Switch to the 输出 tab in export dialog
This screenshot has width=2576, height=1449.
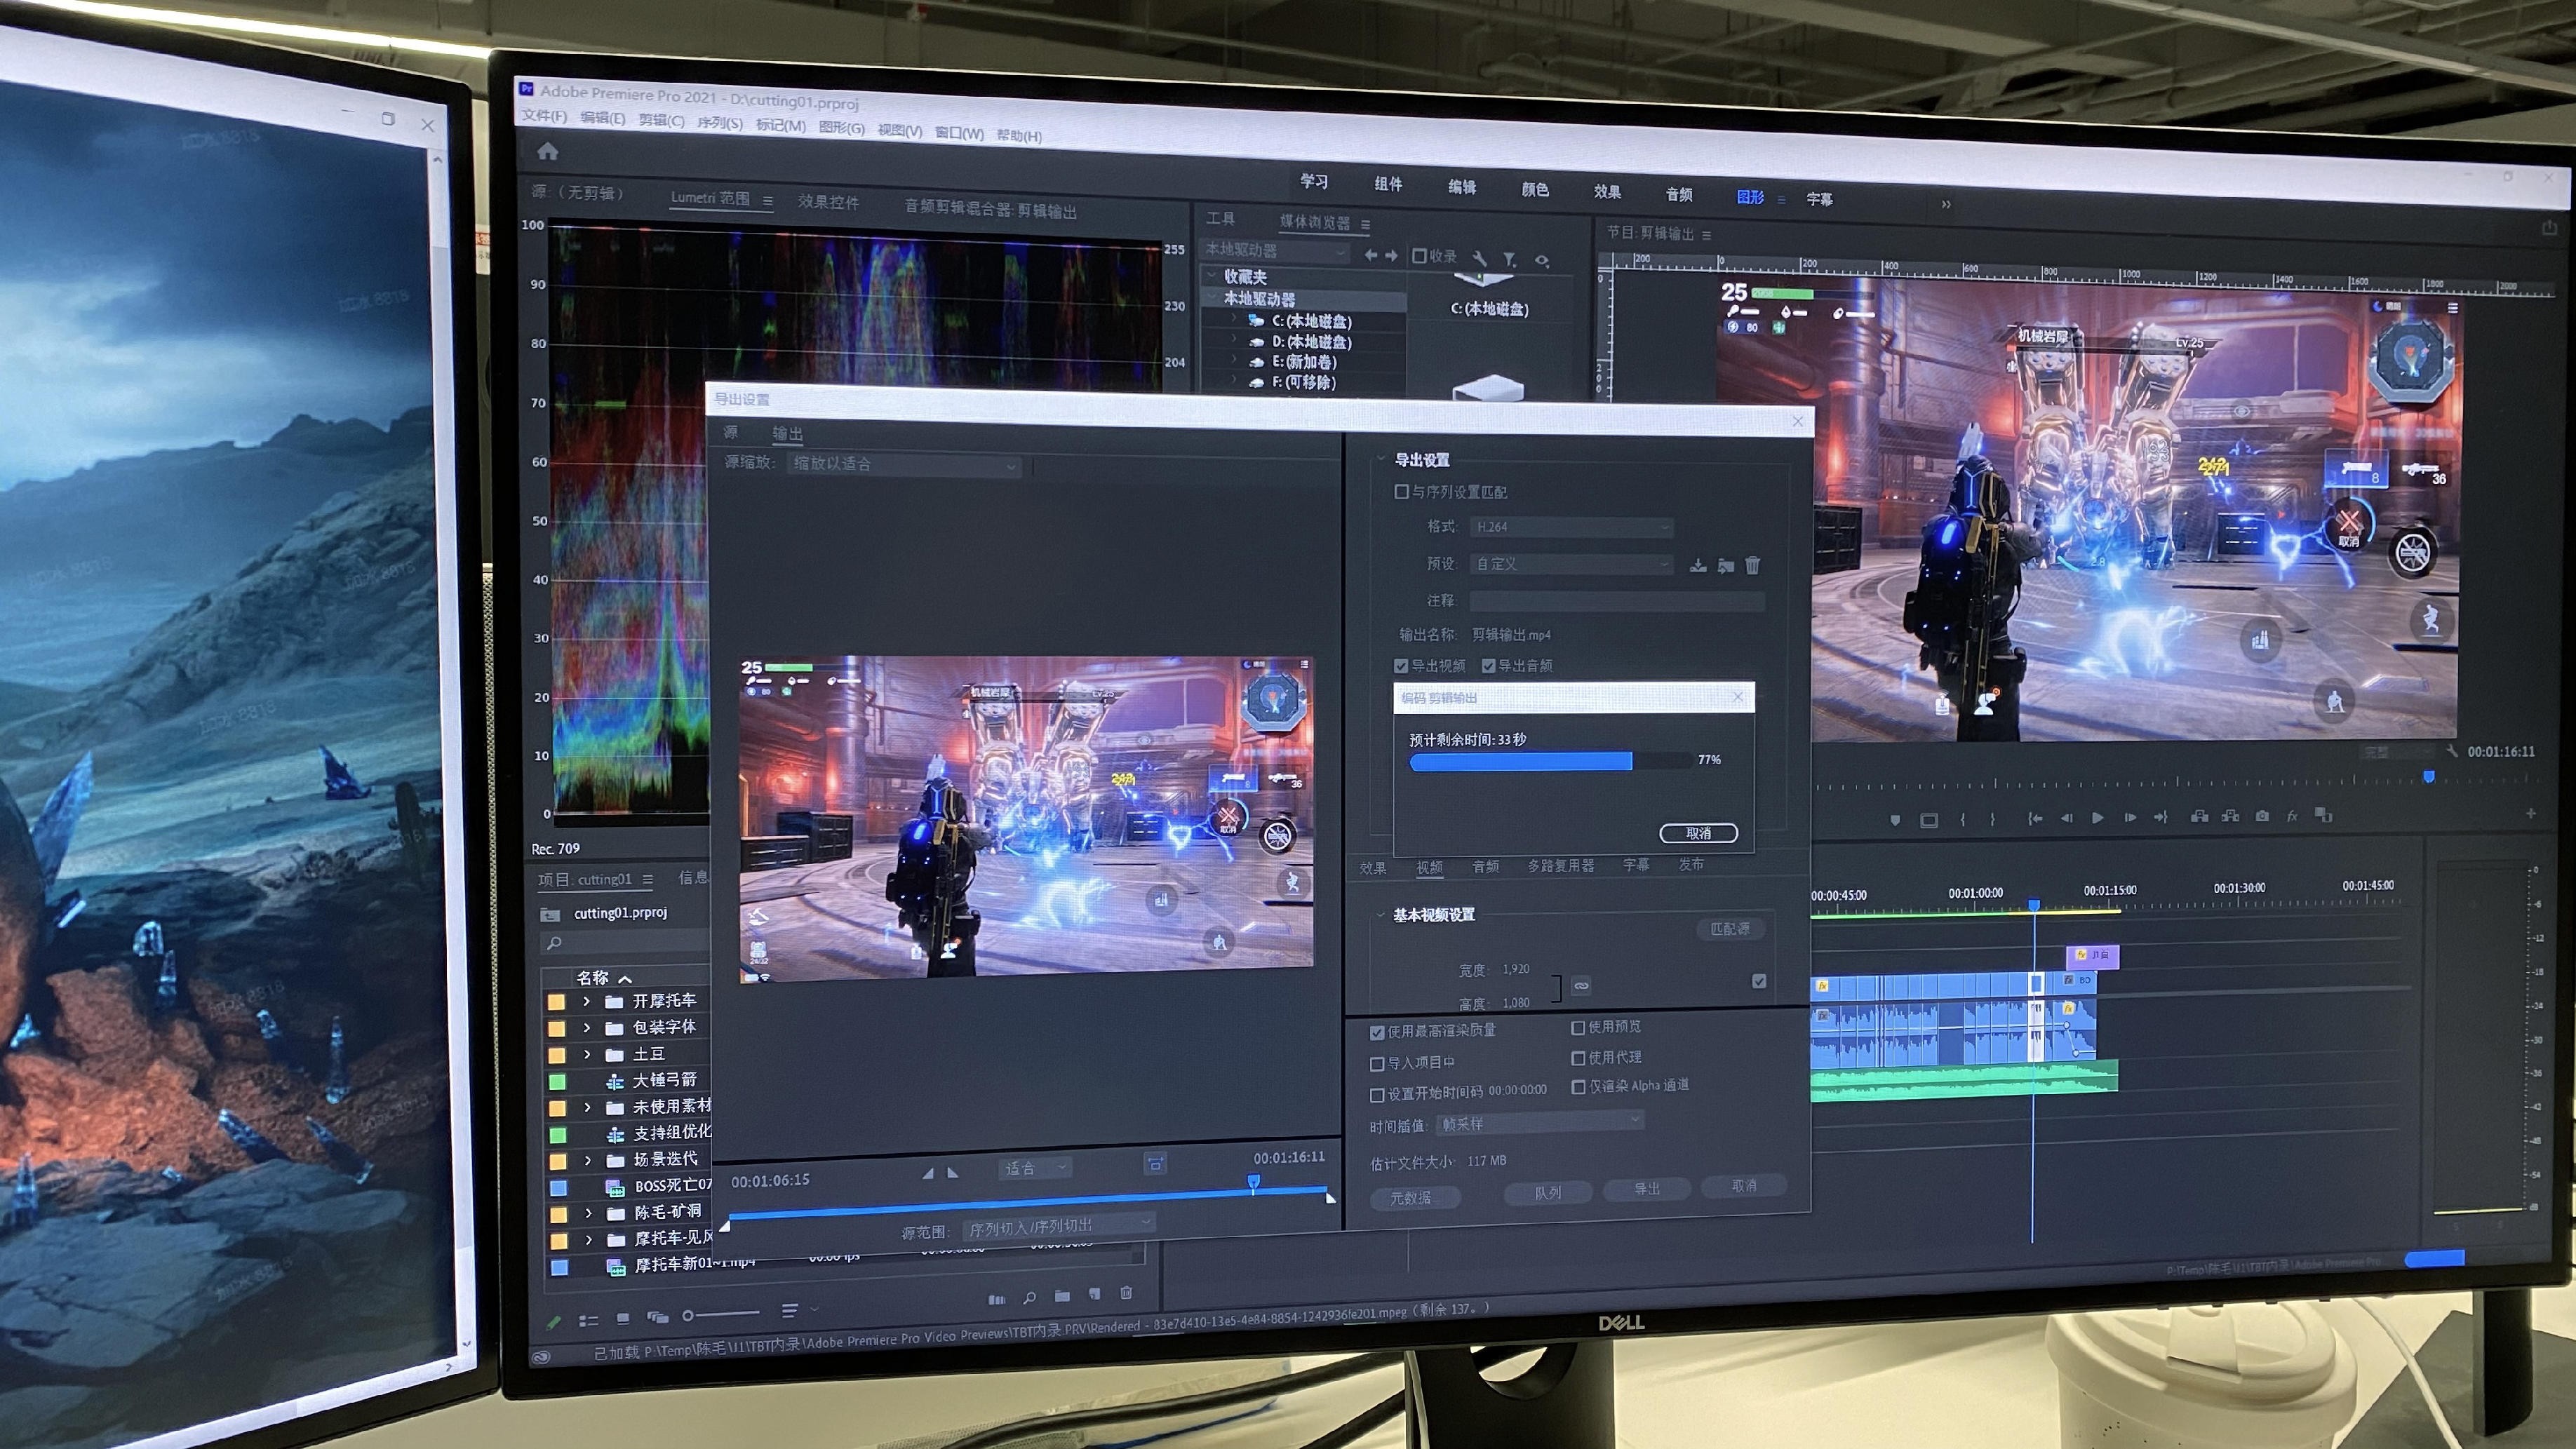coord(787,433)
